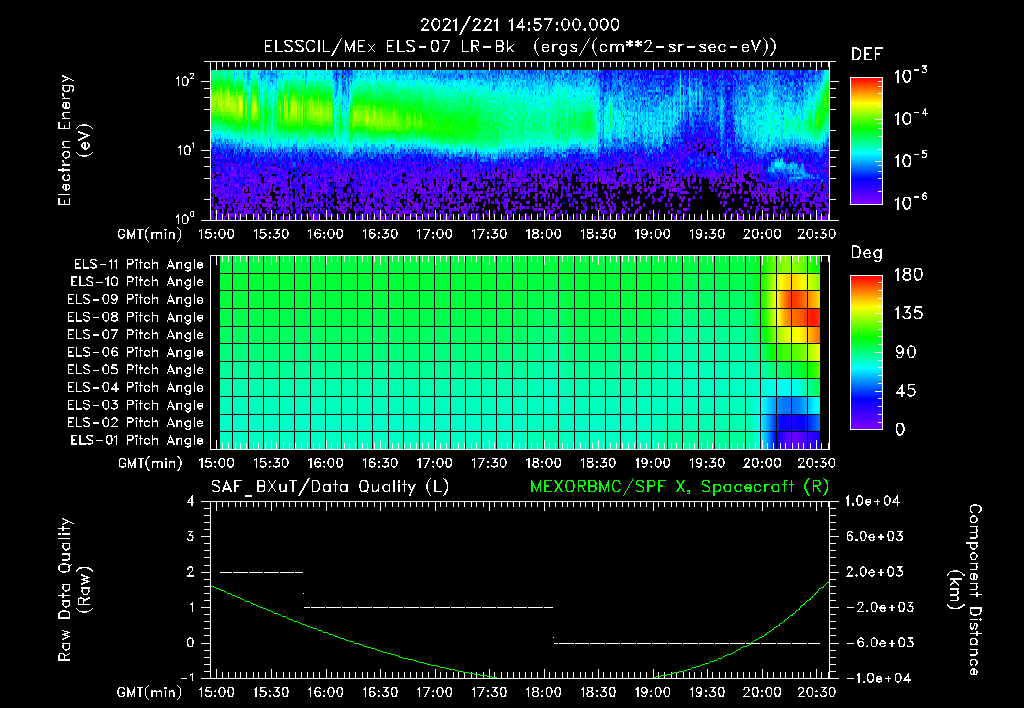Click the 45 value on Deg scale
This screenshot has height=708, width=1024.
pyautogui.click(x=906, y=391)
